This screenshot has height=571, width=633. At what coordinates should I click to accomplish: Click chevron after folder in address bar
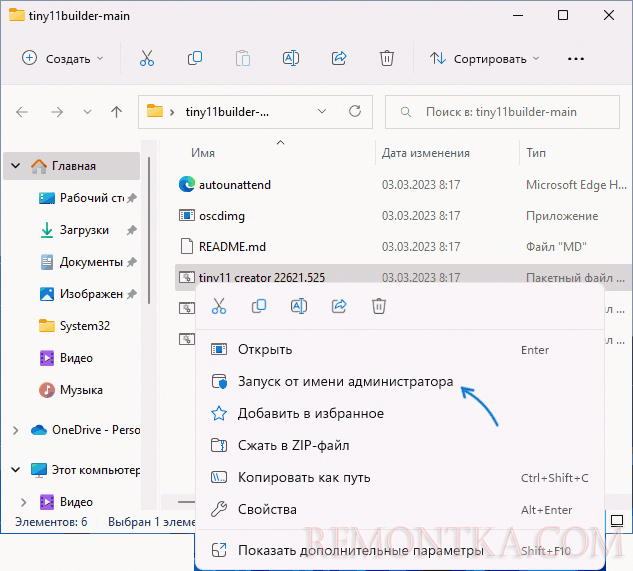tap(172, 112)
